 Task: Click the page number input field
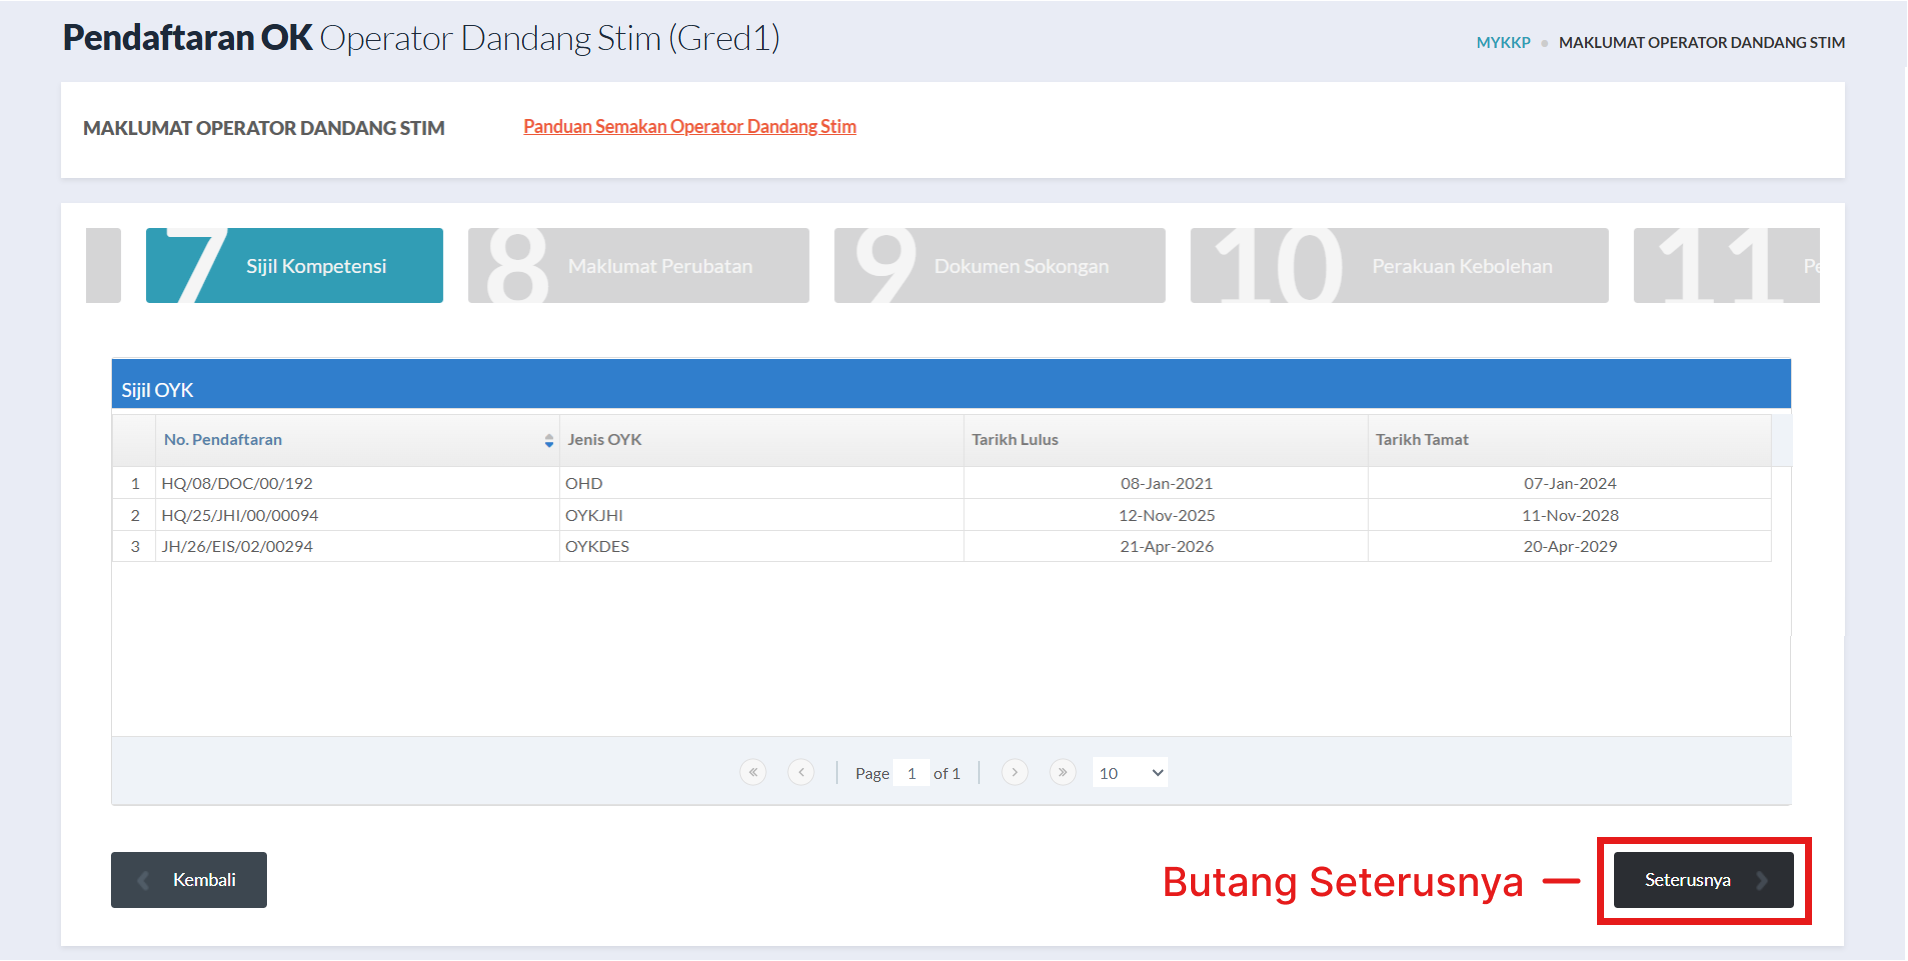click(x=911, y=773)
